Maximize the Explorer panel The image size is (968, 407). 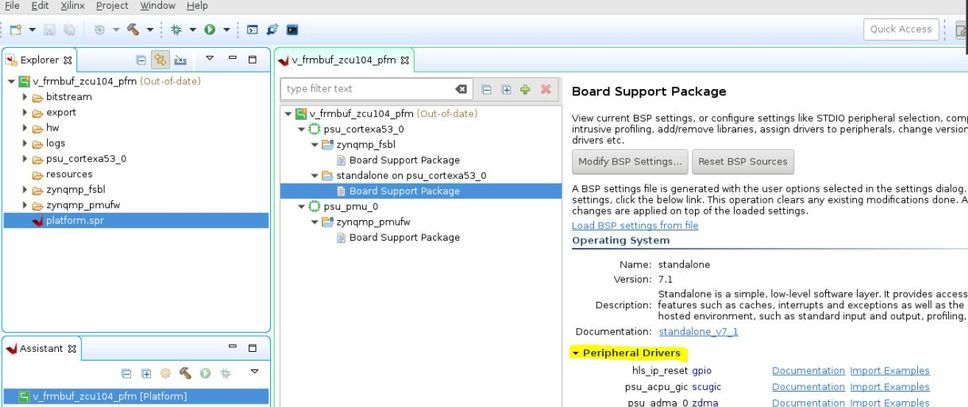click(x=252, y=59)
